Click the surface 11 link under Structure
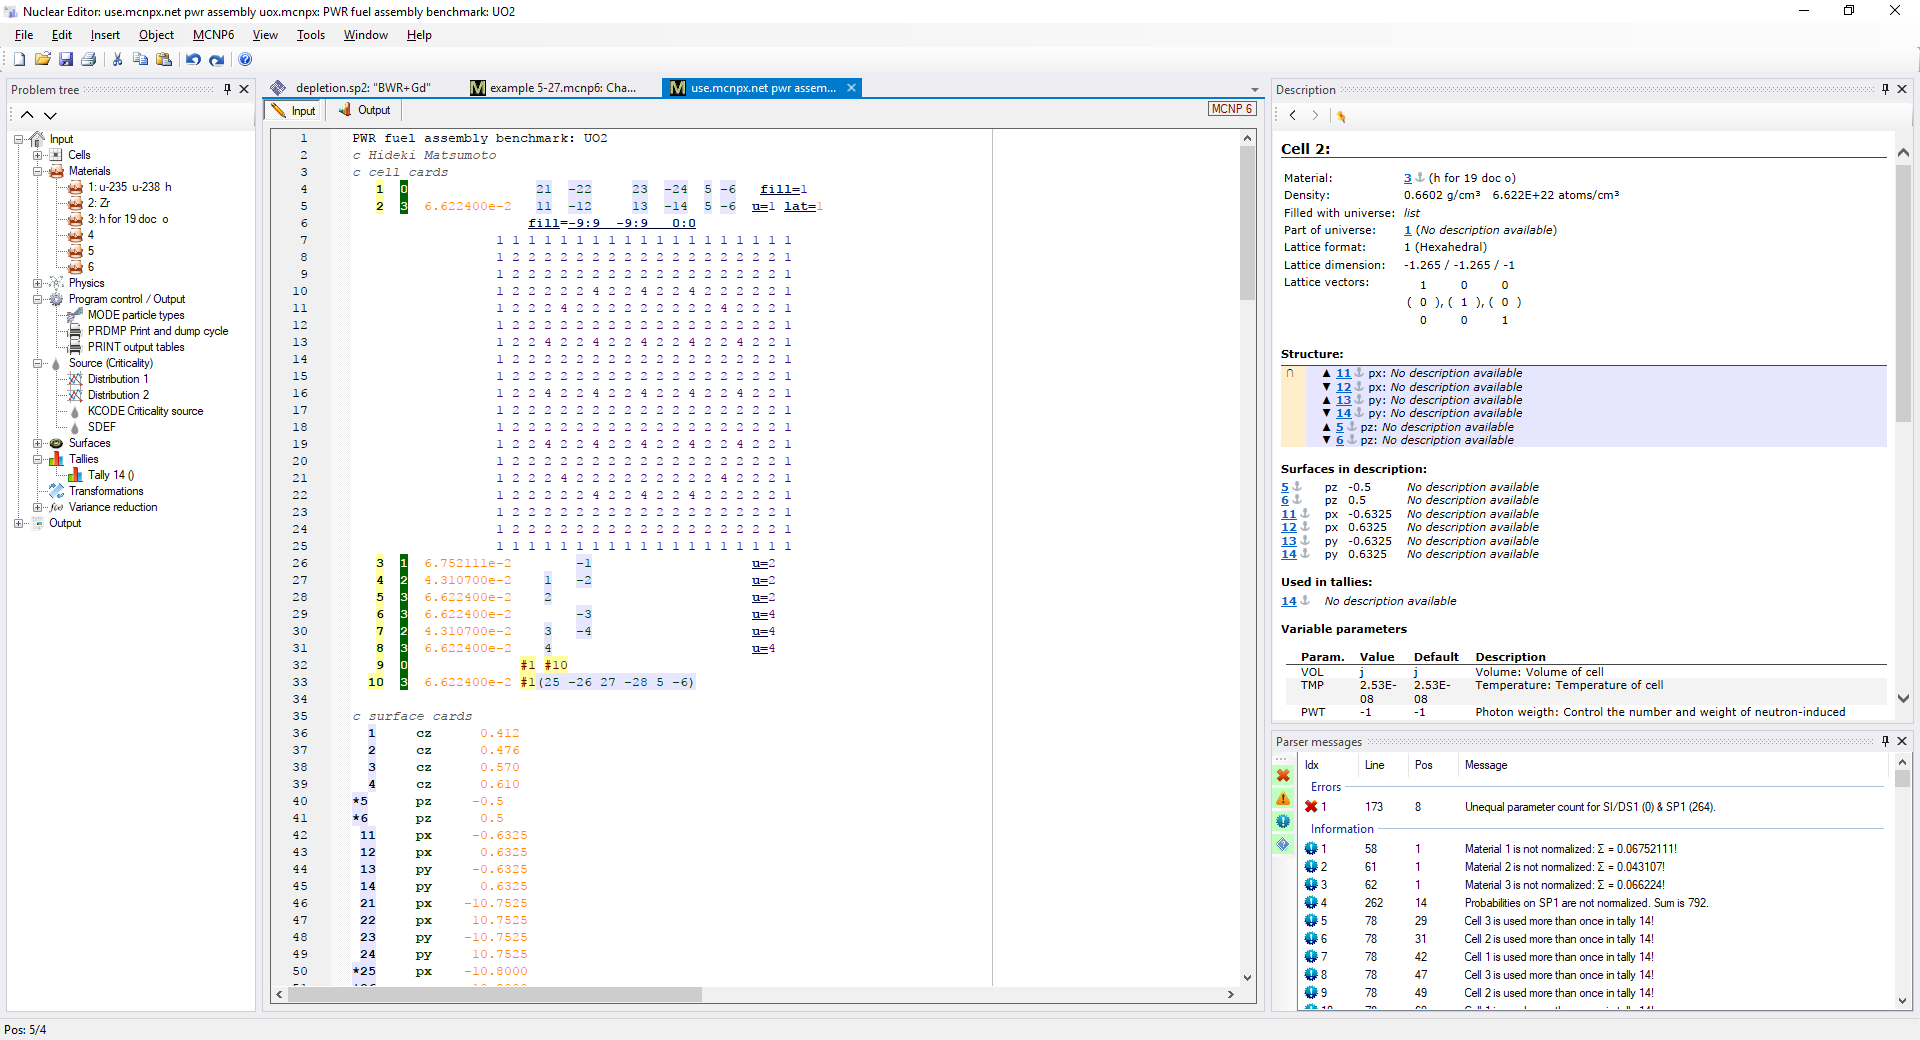 point(1343,373)
